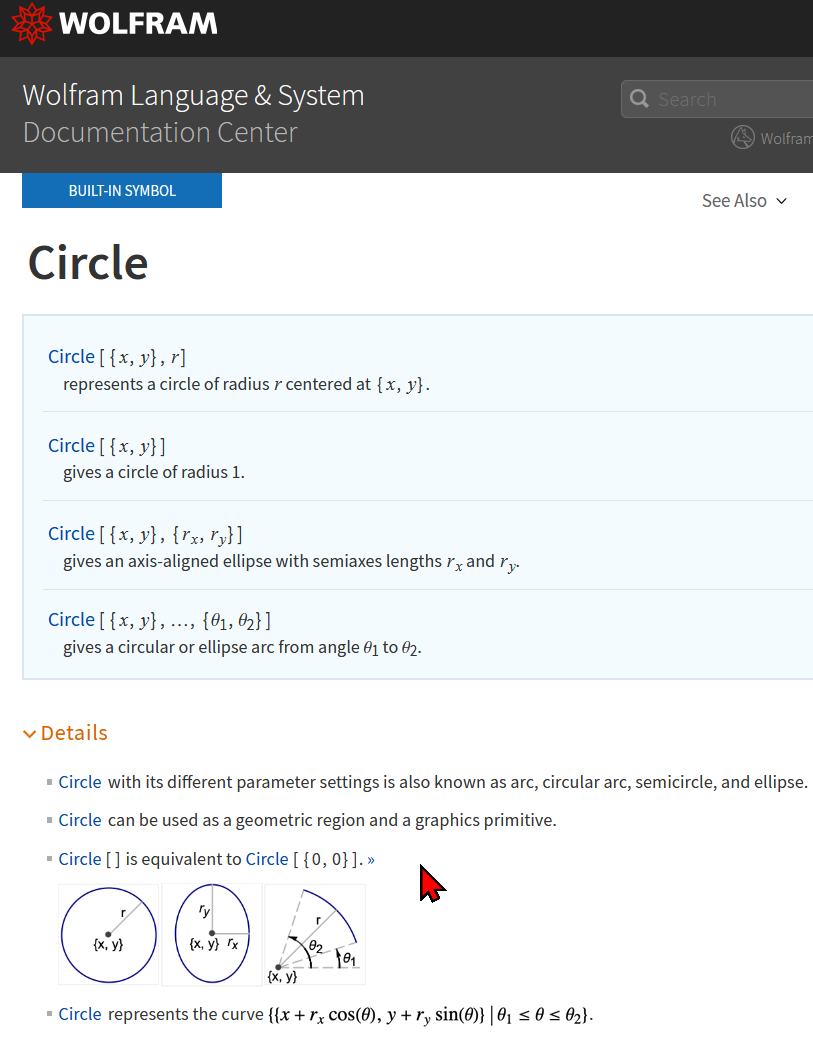Click the circle with radius r thumbnail

(x=109, y=935)
